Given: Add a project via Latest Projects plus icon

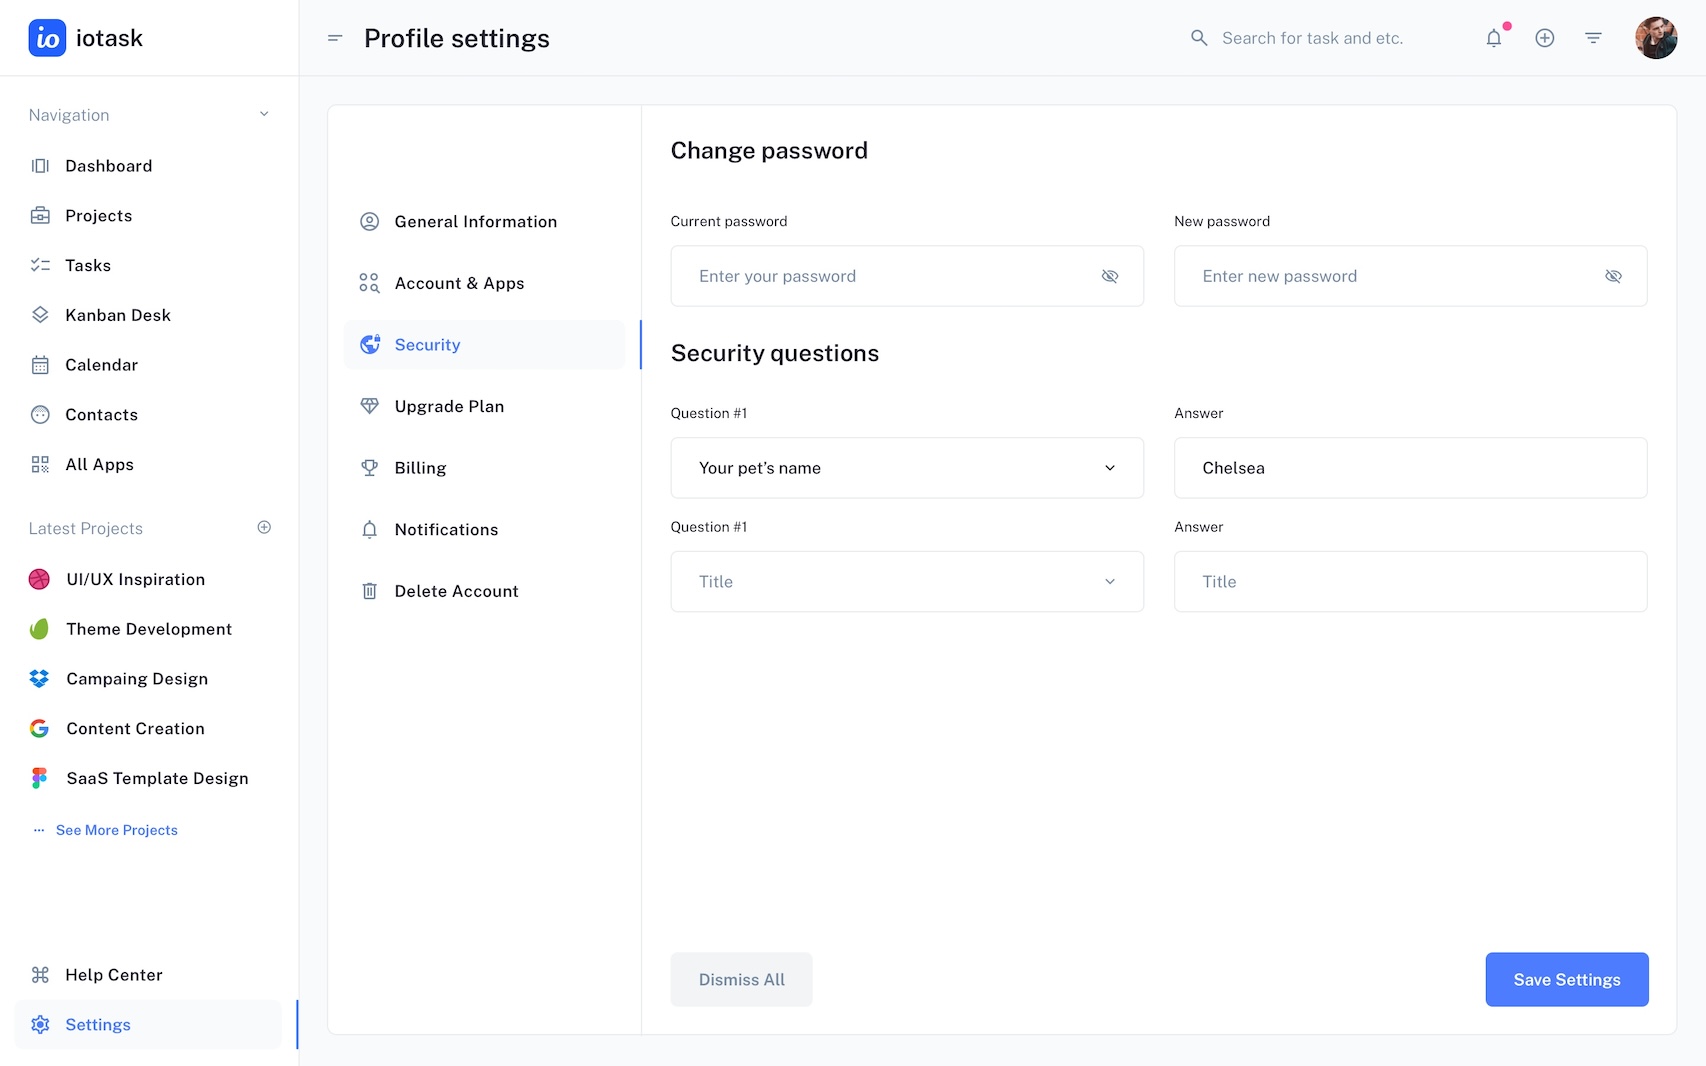Looking at the screenshot, I should pos(264,527).
